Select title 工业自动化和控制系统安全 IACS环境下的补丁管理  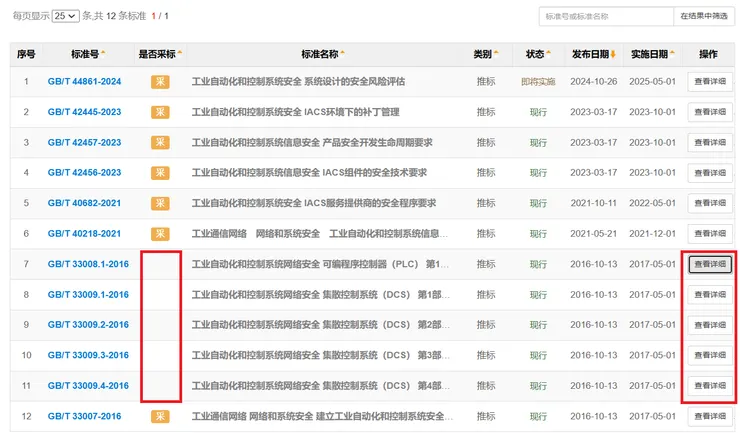[295, 112]
